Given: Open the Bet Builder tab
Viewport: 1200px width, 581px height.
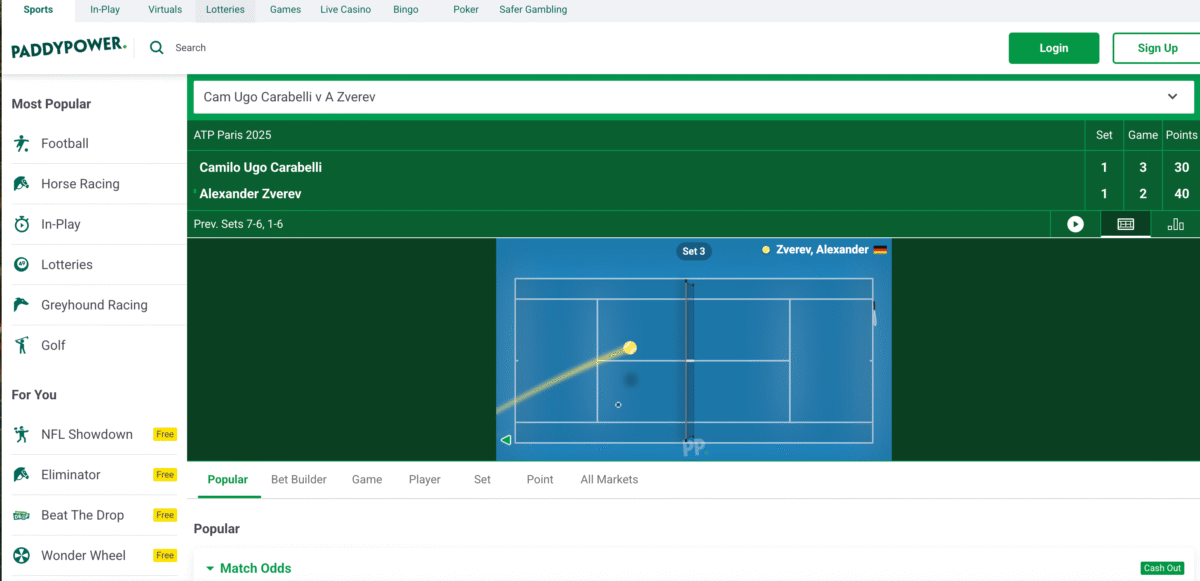Looking at the screenshot, I should [x=299, y=479].
